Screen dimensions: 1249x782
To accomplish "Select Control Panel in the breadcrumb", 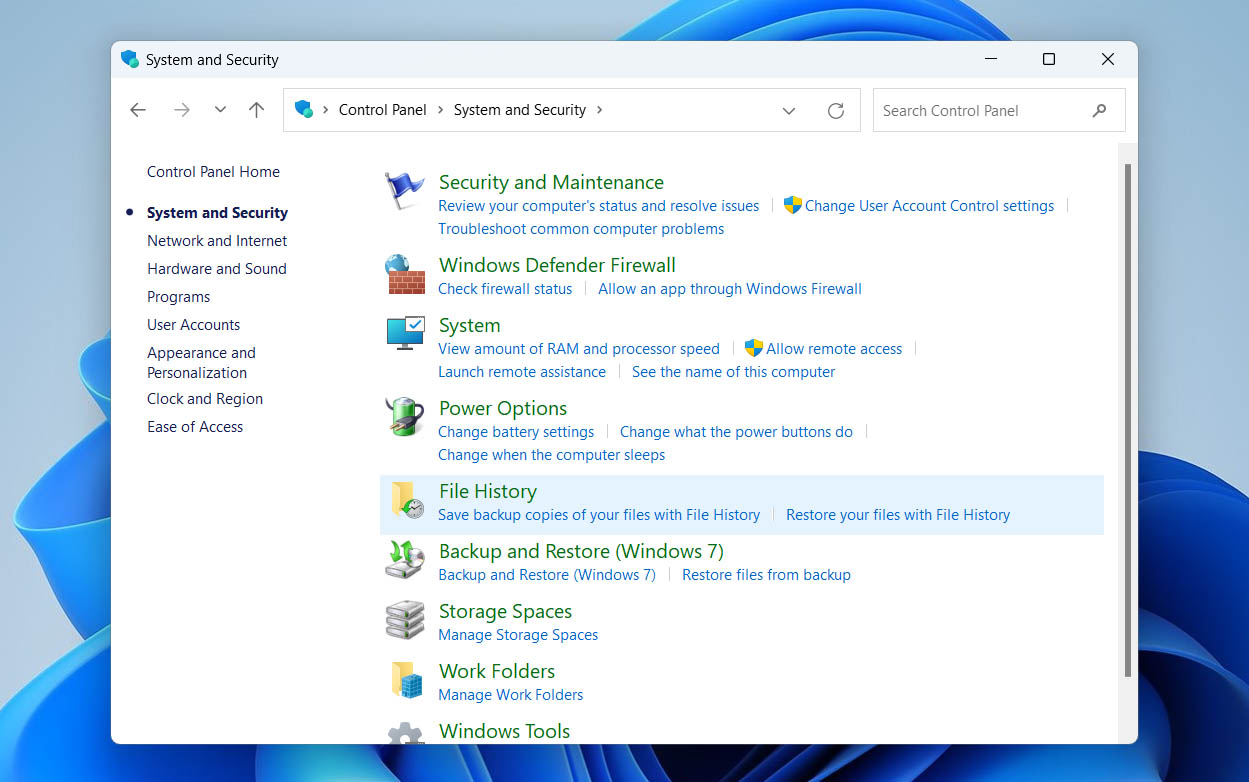I will (x=383, y=110).
